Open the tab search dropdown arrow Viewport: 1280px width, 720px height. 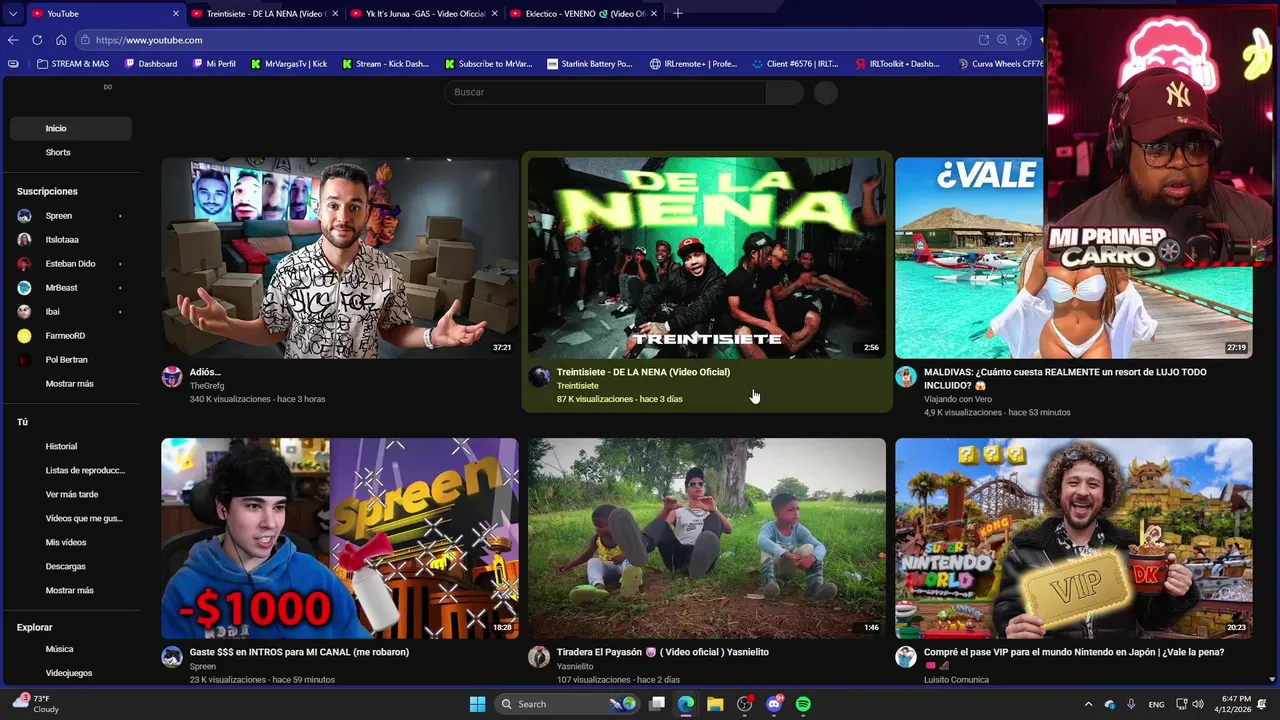point(13,14)
